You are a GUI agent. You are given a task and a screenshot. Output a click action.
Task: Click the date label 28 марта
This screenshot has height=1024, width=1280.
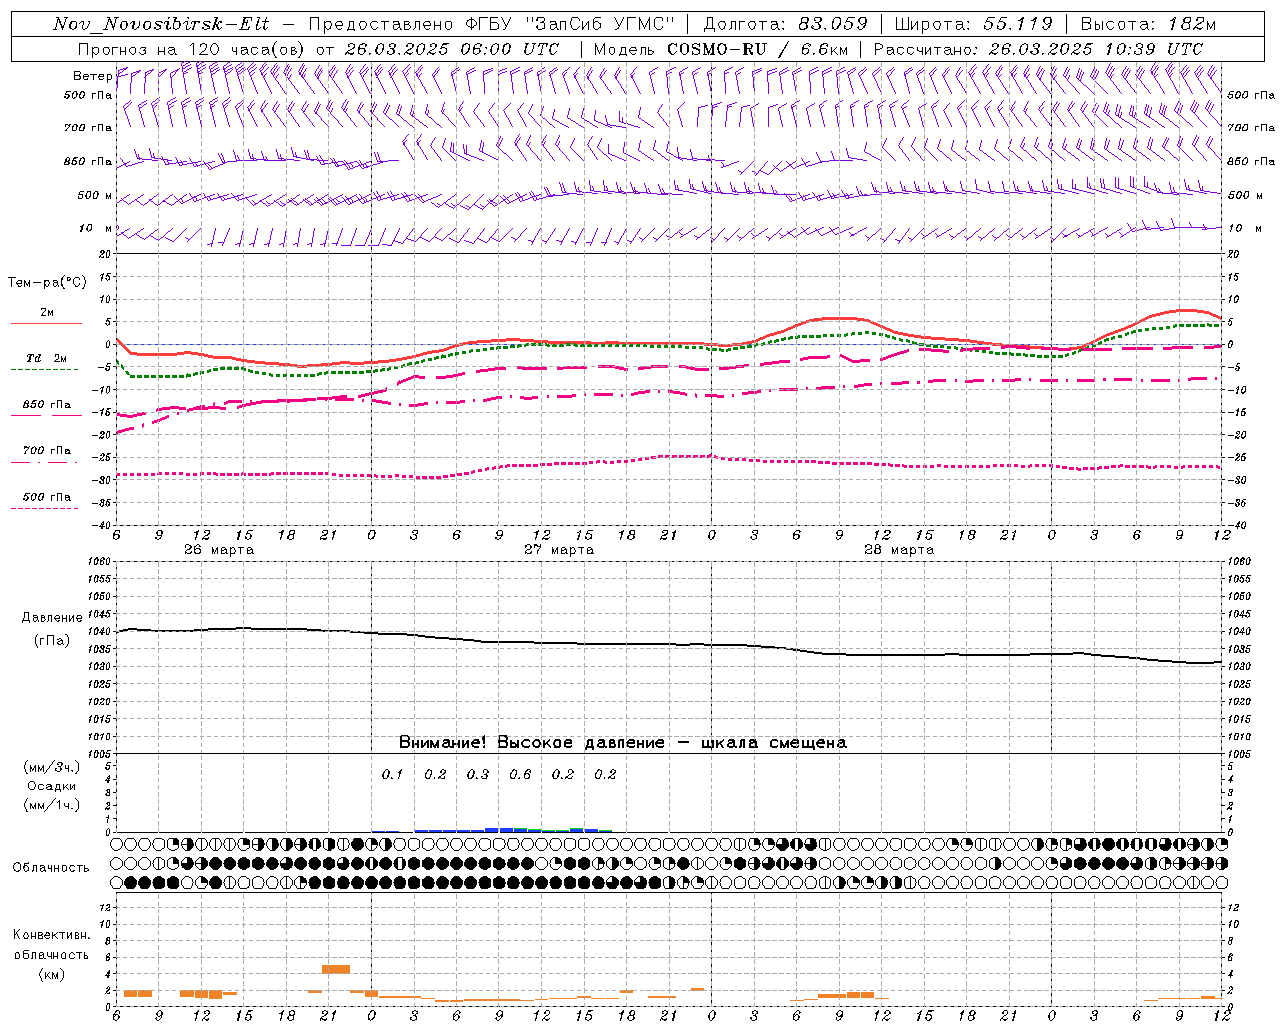pos(899,550)
